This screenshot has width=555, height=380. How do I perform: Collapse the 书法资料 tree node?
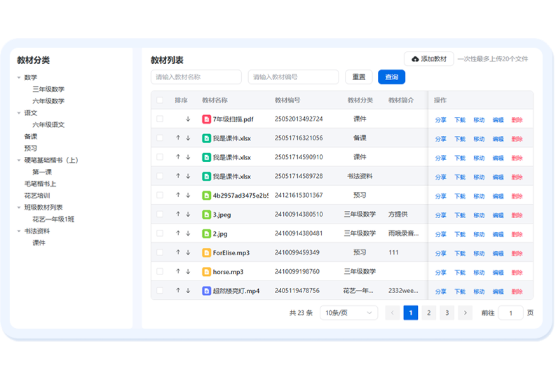click(19, 231)
